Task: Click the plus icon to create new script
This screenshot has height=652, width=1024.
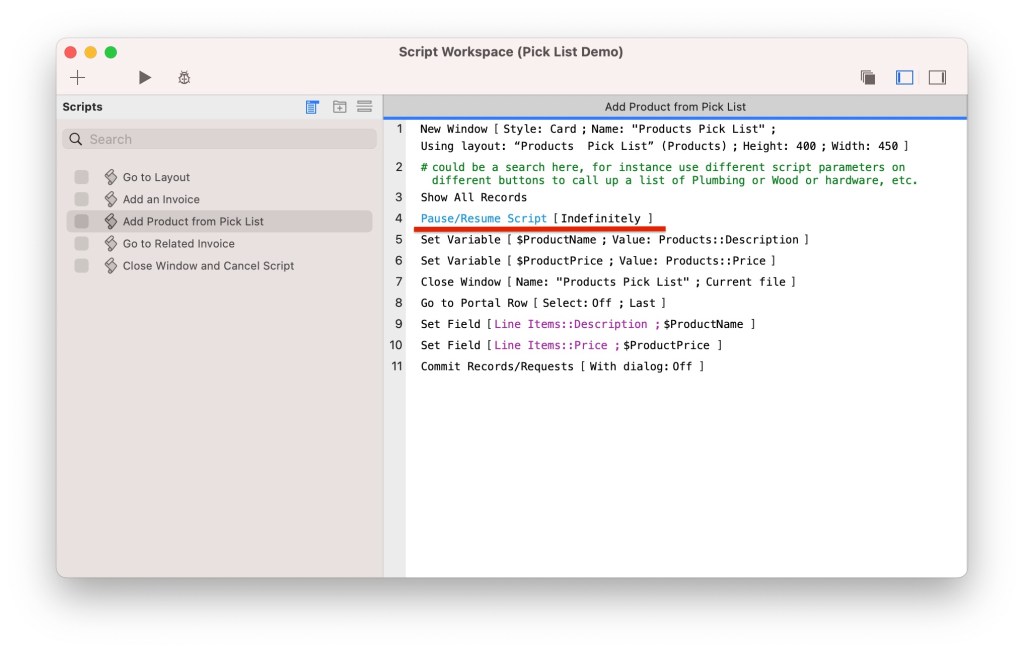Action: coord(77,78)
